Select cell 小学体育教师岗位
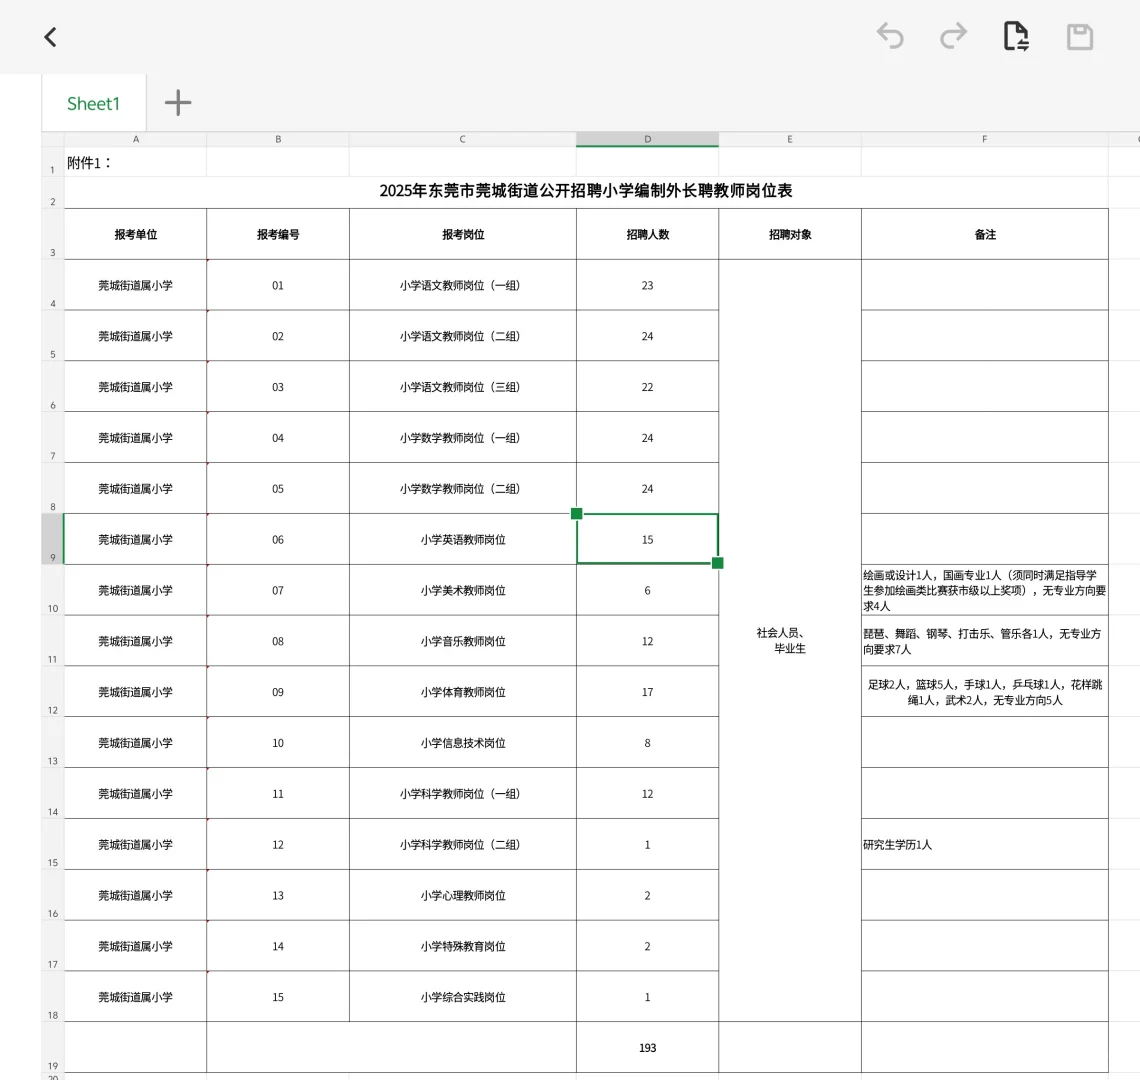Viewport: 1140px width, 1080px height. pos(462,692)
